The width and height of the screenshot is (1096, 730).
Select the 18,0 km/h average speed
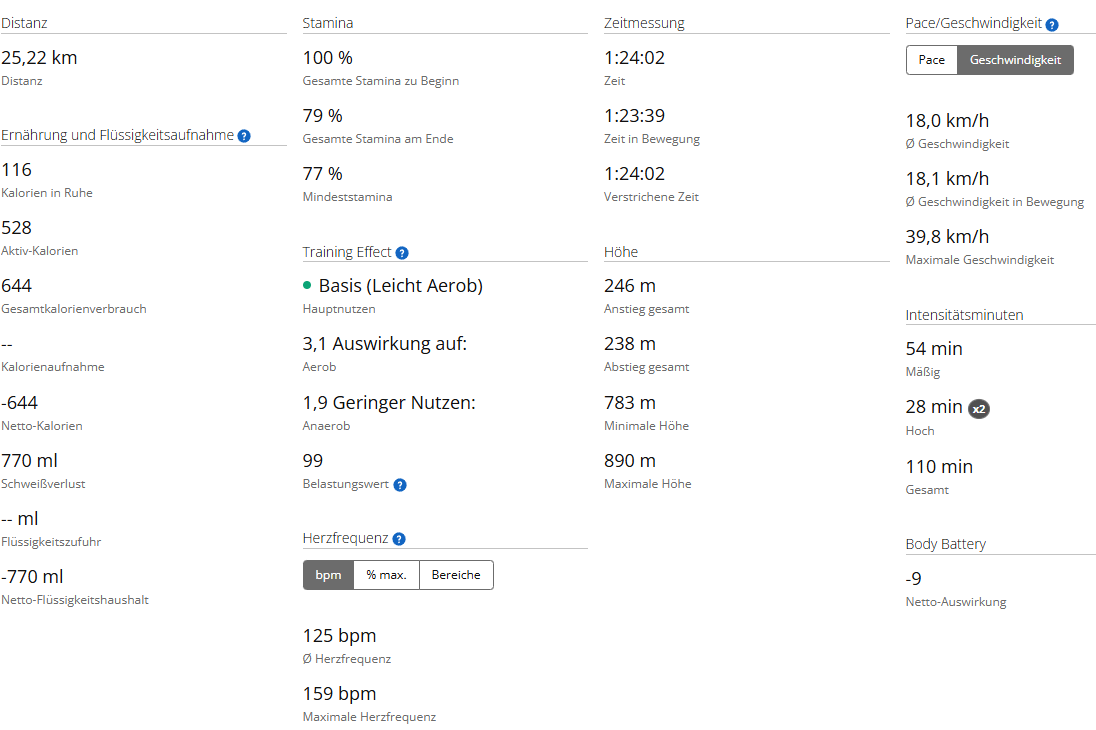point(947,120)
